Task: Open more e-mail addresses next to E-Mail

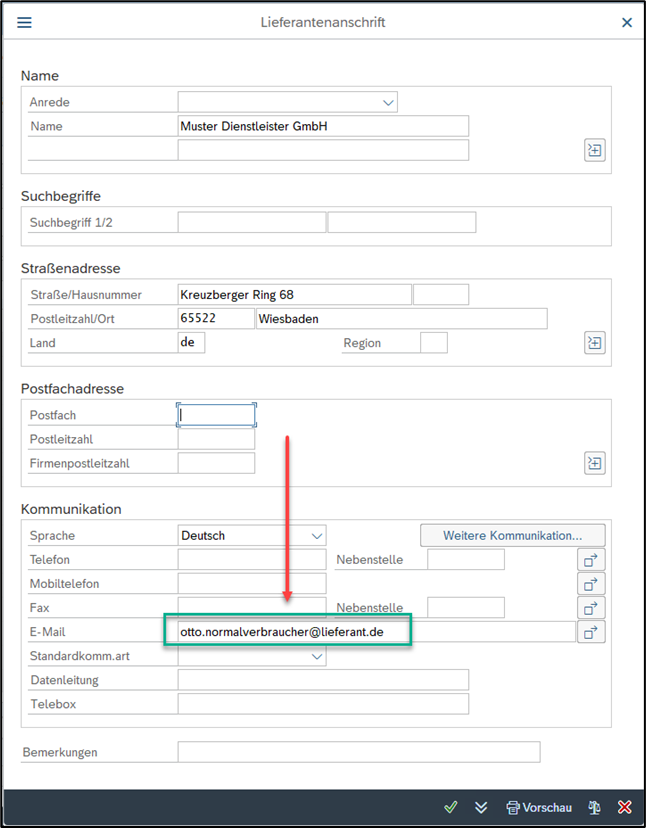Action: (591, 632)
